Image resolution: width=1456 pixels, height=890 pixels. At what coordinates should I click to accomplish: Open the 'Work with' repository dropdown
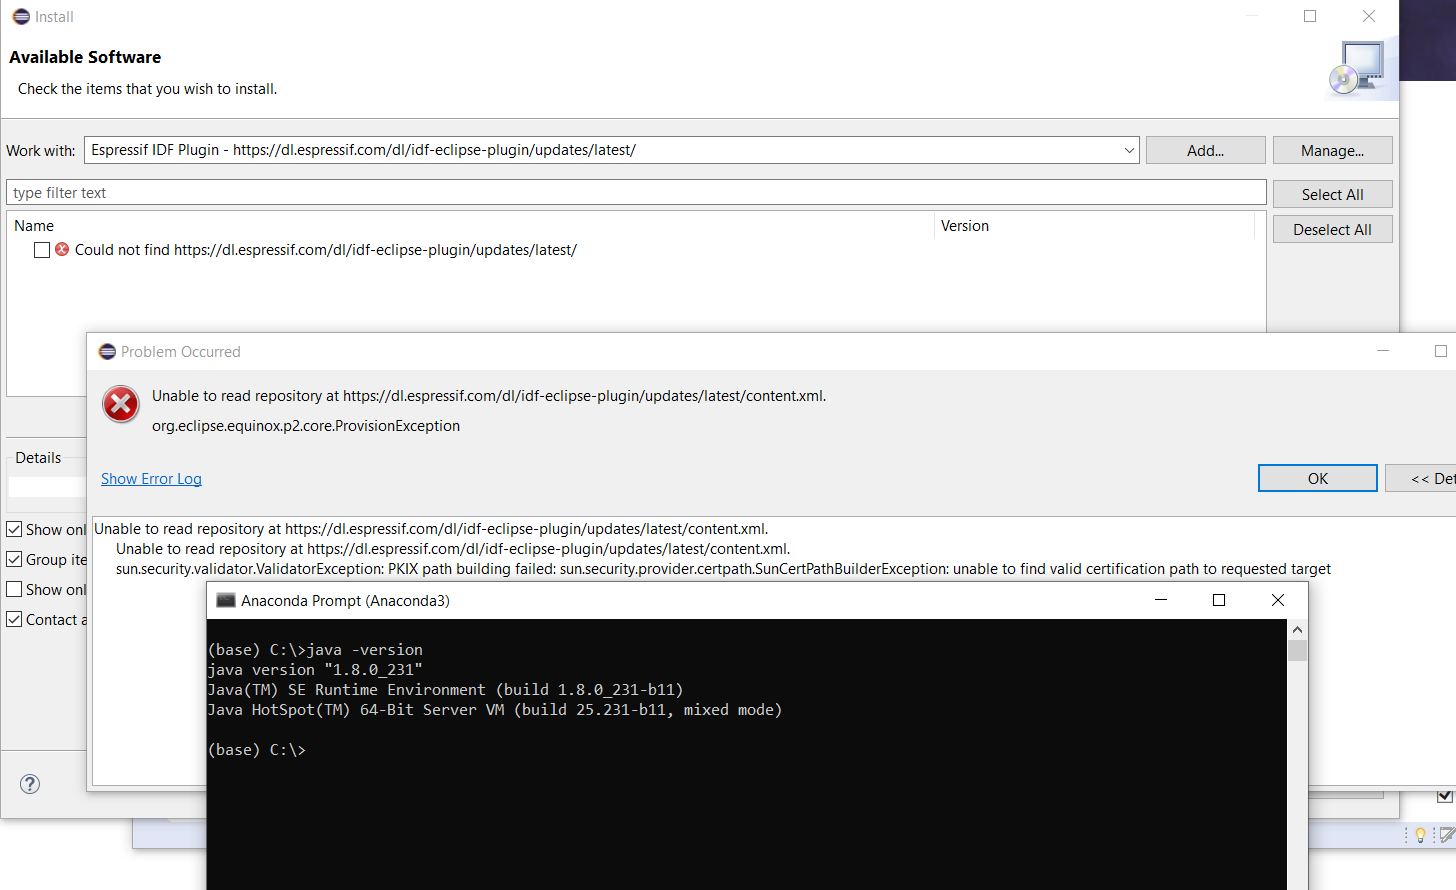pos(1129,149)
